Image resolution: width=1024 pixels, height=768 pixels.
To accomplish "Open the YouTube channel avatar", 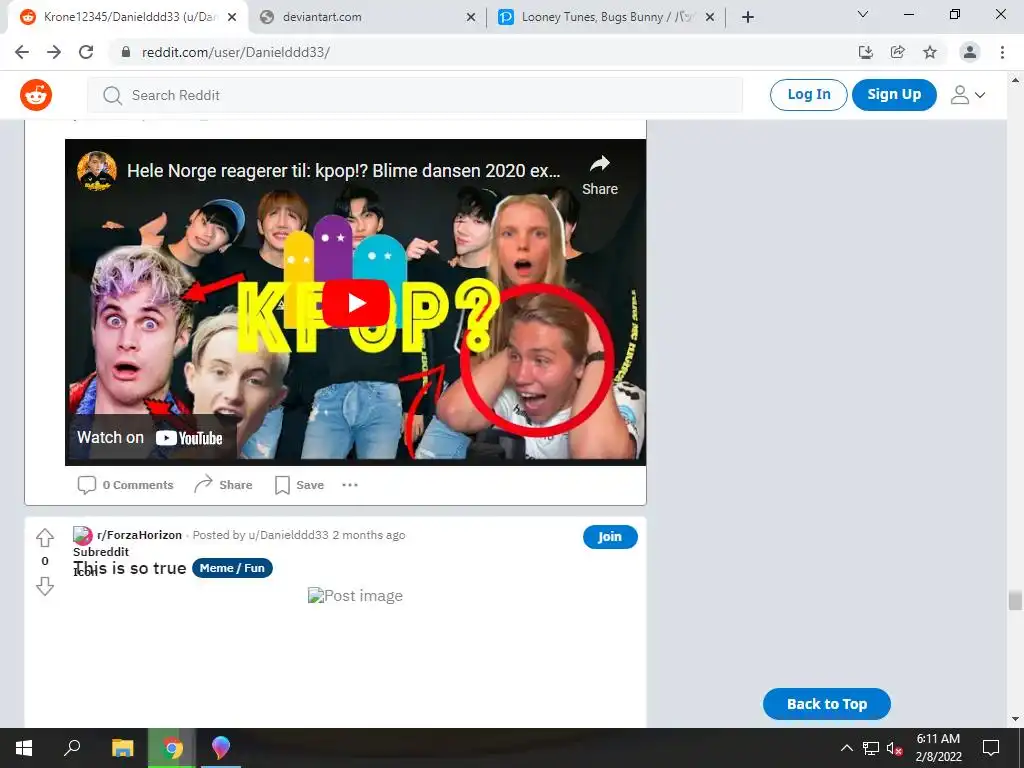I will click(97, 171).
